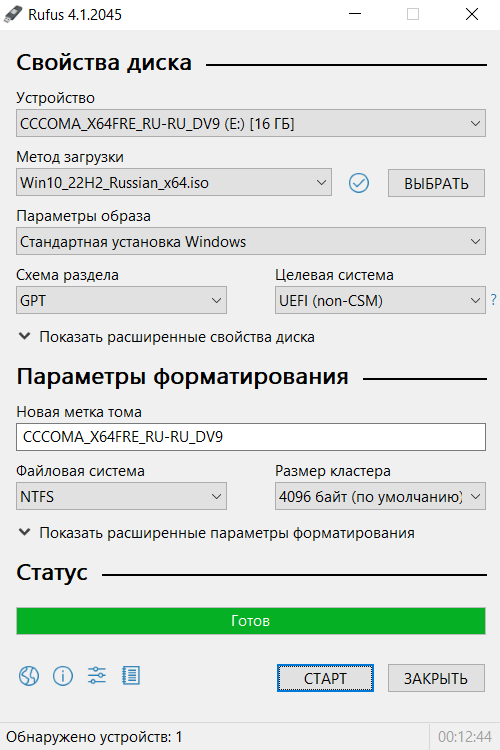This screenshot has width=500, height=750.
Task: Click the green Готов progress bar
Action: pos(251,621)
